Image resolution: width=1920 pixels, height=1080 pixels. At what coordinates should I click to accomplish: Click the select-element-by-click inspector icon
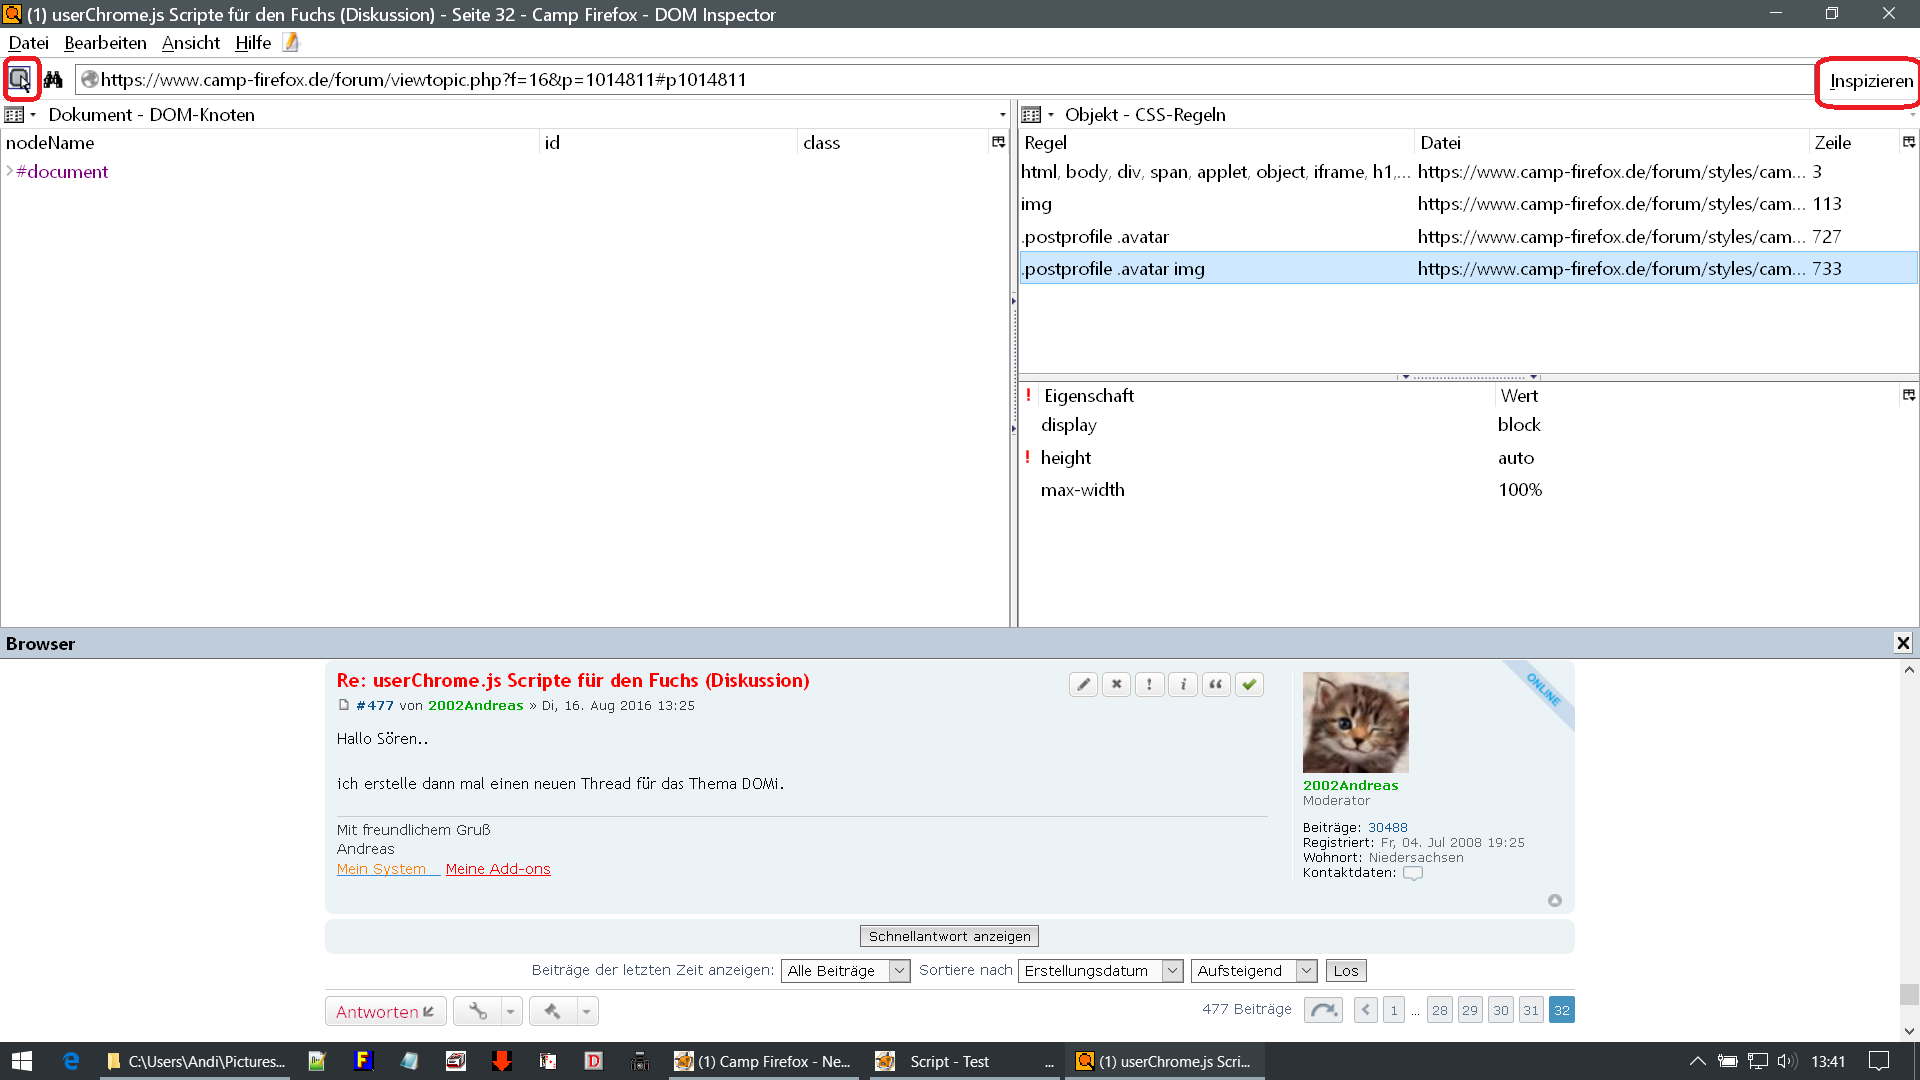[x=20, y=79]
